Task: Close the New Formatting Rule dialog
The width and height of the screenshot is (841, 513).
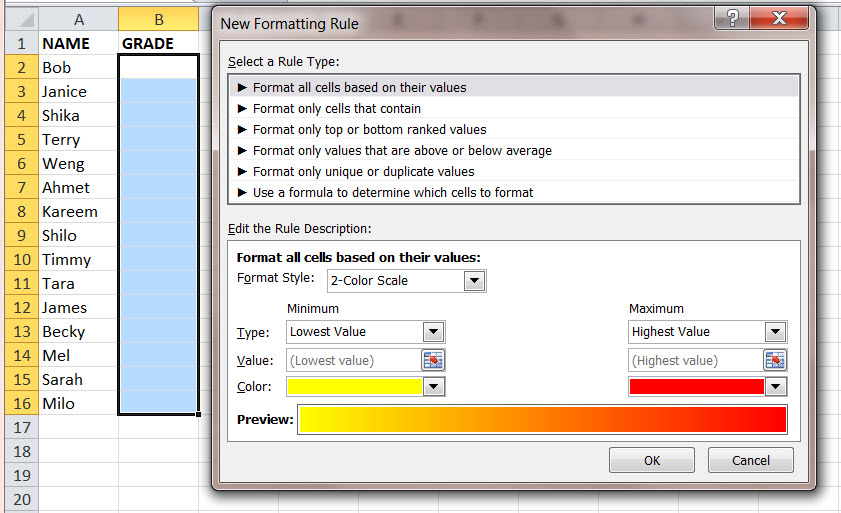Action: (x=779, y=18)
